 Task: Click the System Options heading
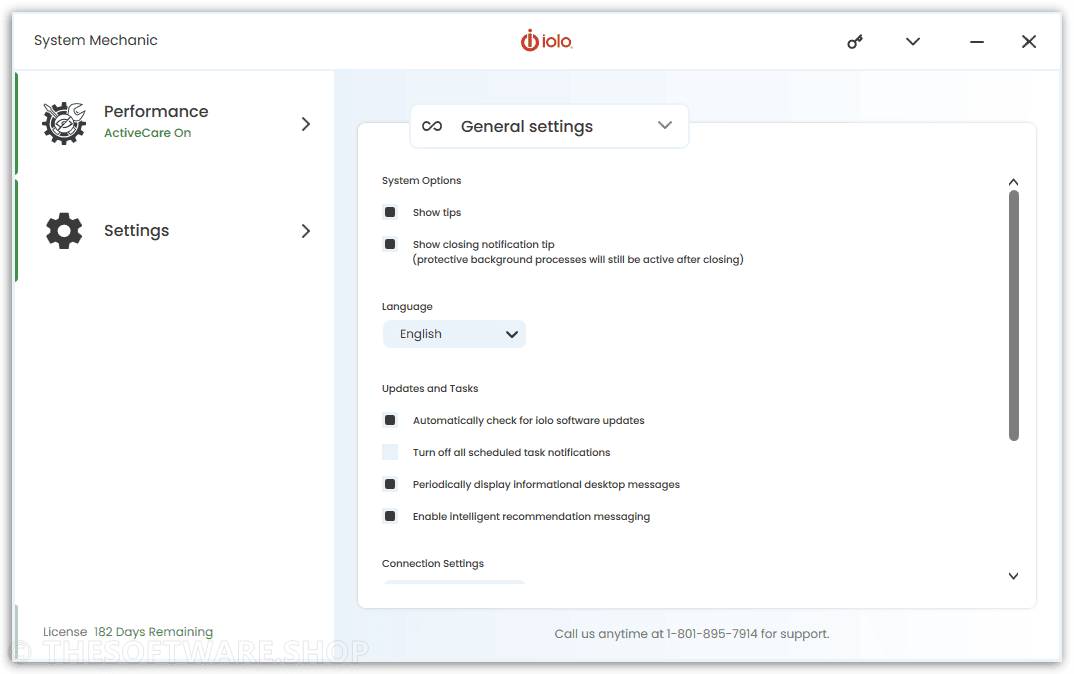click(421, 180)
